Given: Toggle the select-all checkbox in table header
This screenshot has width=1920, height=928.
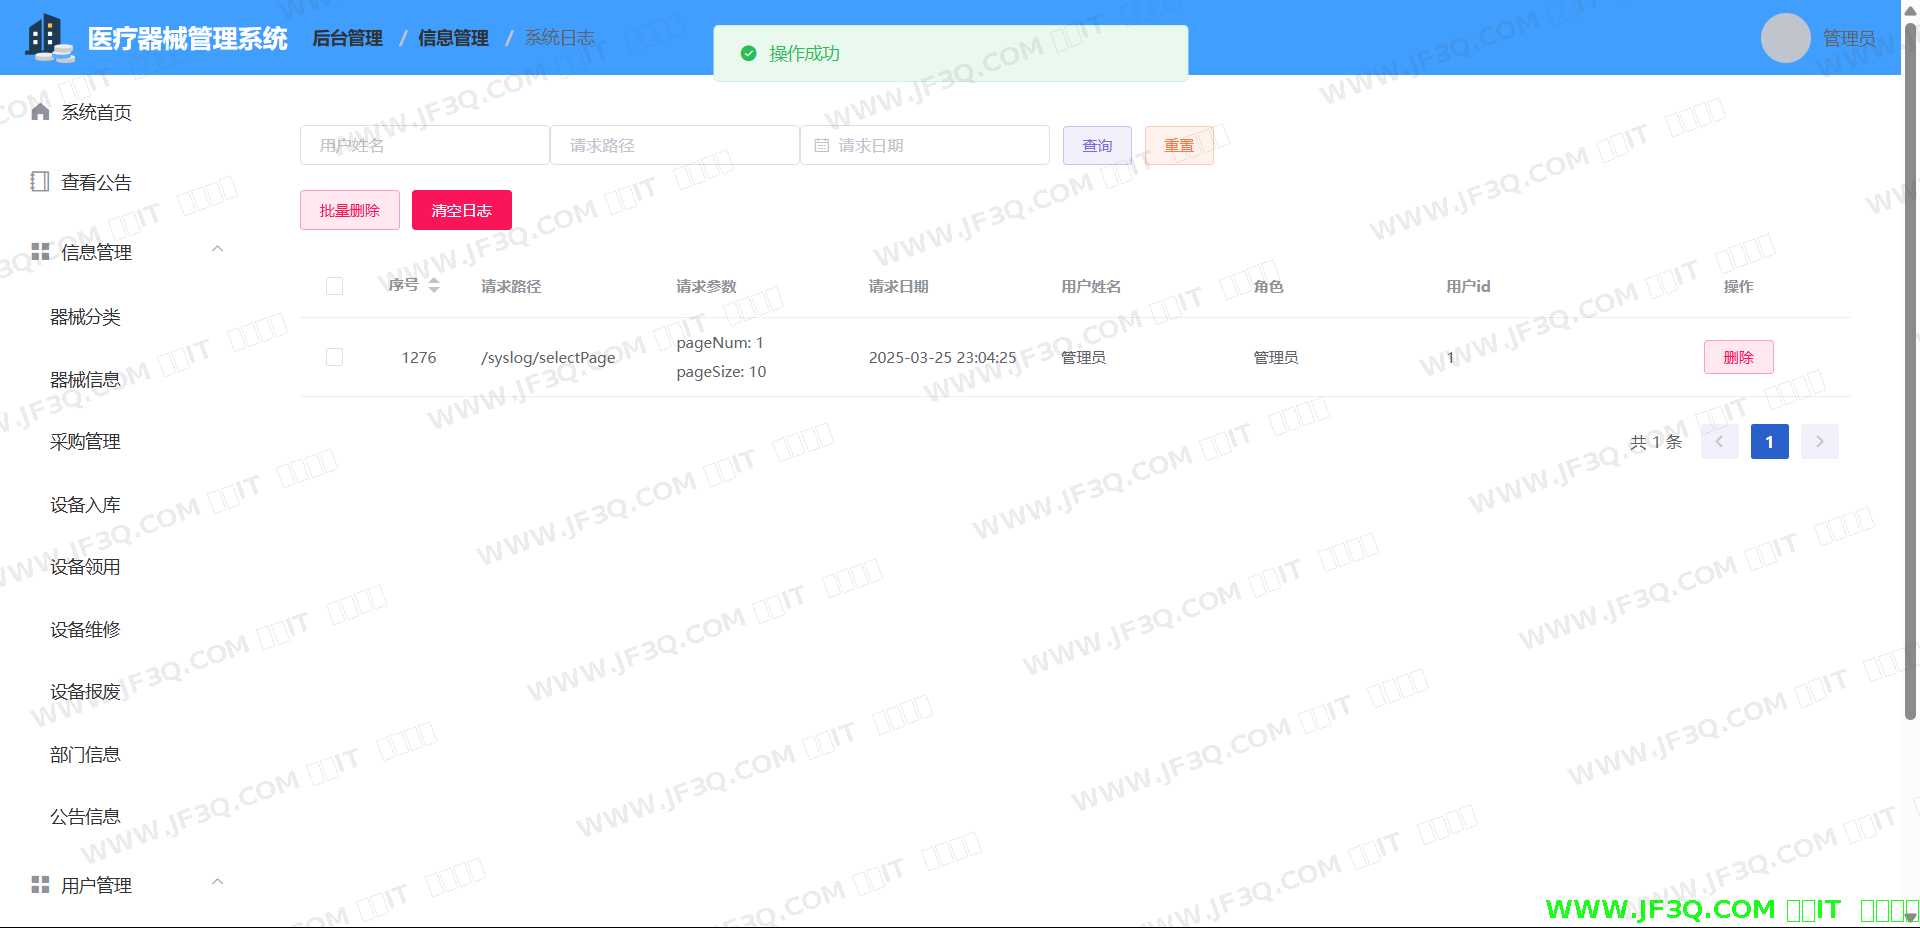Looking at the screenshot, I should click(335, 287).
